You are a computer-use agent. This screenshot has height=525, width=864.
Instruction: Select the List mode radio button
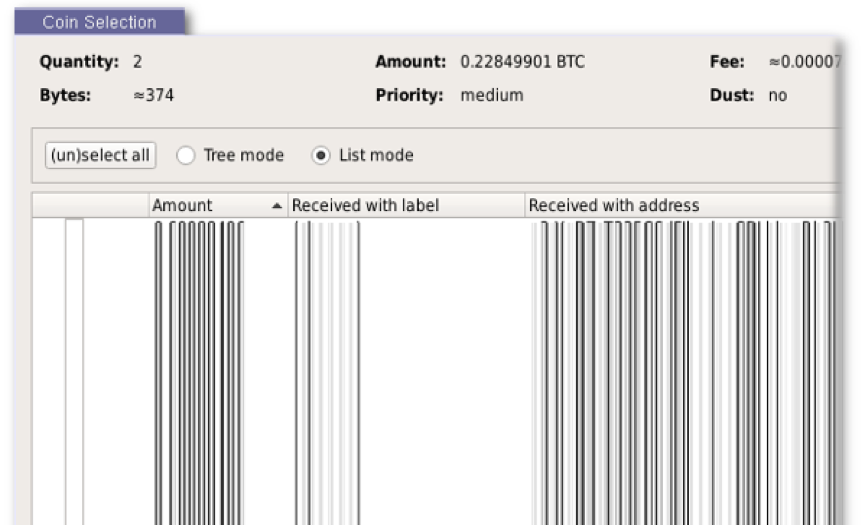click(x=321, y=155)
